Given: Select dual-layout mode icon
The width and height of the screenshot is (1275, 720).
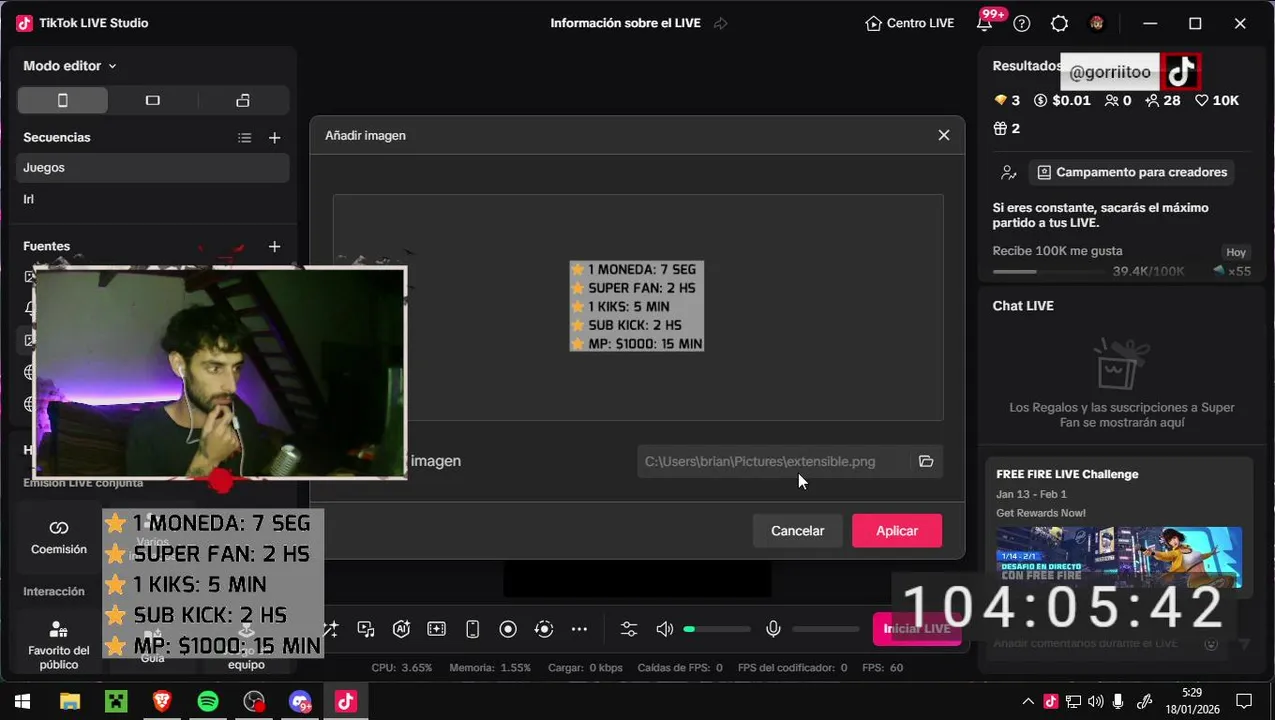Looking at the screenshot, I should (243, 100).
